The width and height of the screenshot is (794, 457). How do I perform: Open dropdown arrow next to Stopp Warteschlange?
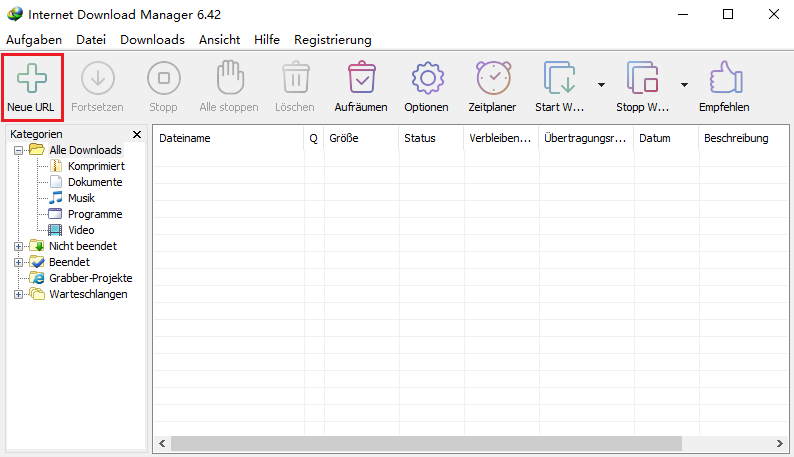pos(684,84)
